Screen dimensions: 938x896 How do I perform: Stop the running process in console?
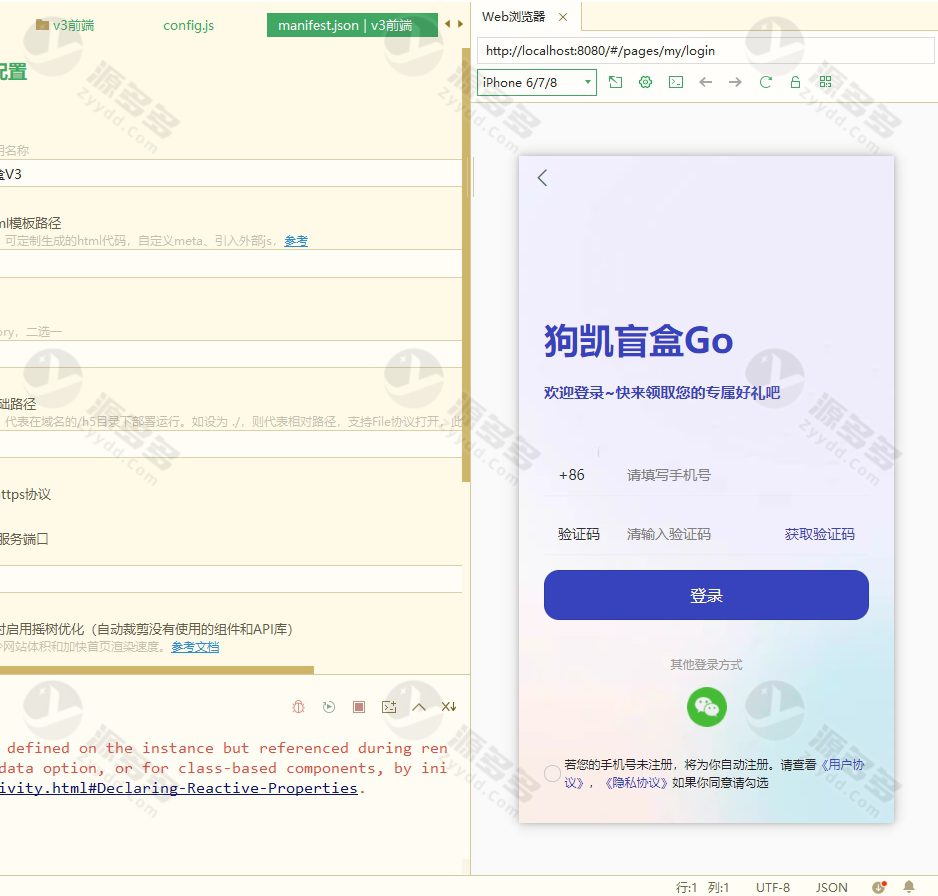[x=359, y=707]
